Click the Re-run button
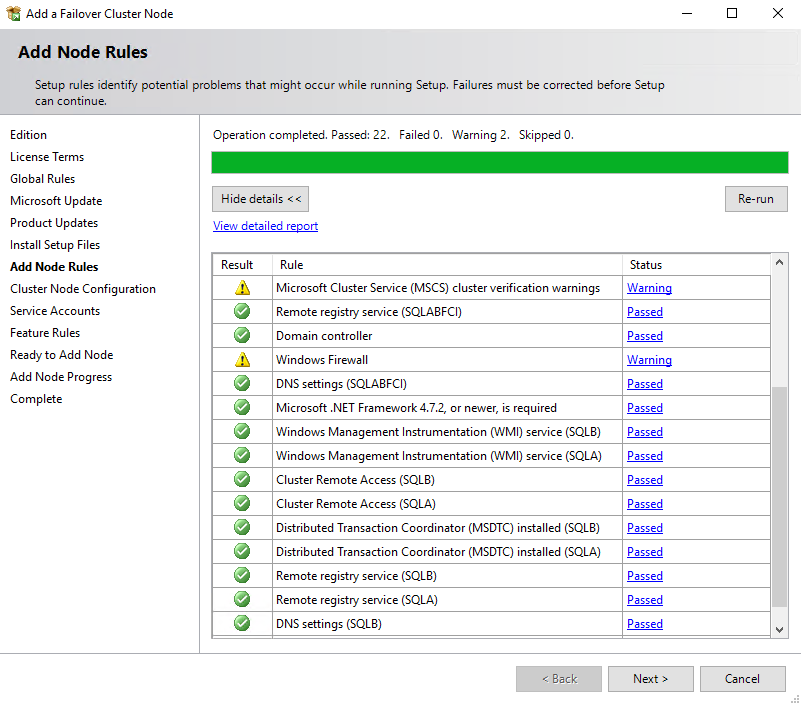The image size is (801, 704). tap(756, 199)
